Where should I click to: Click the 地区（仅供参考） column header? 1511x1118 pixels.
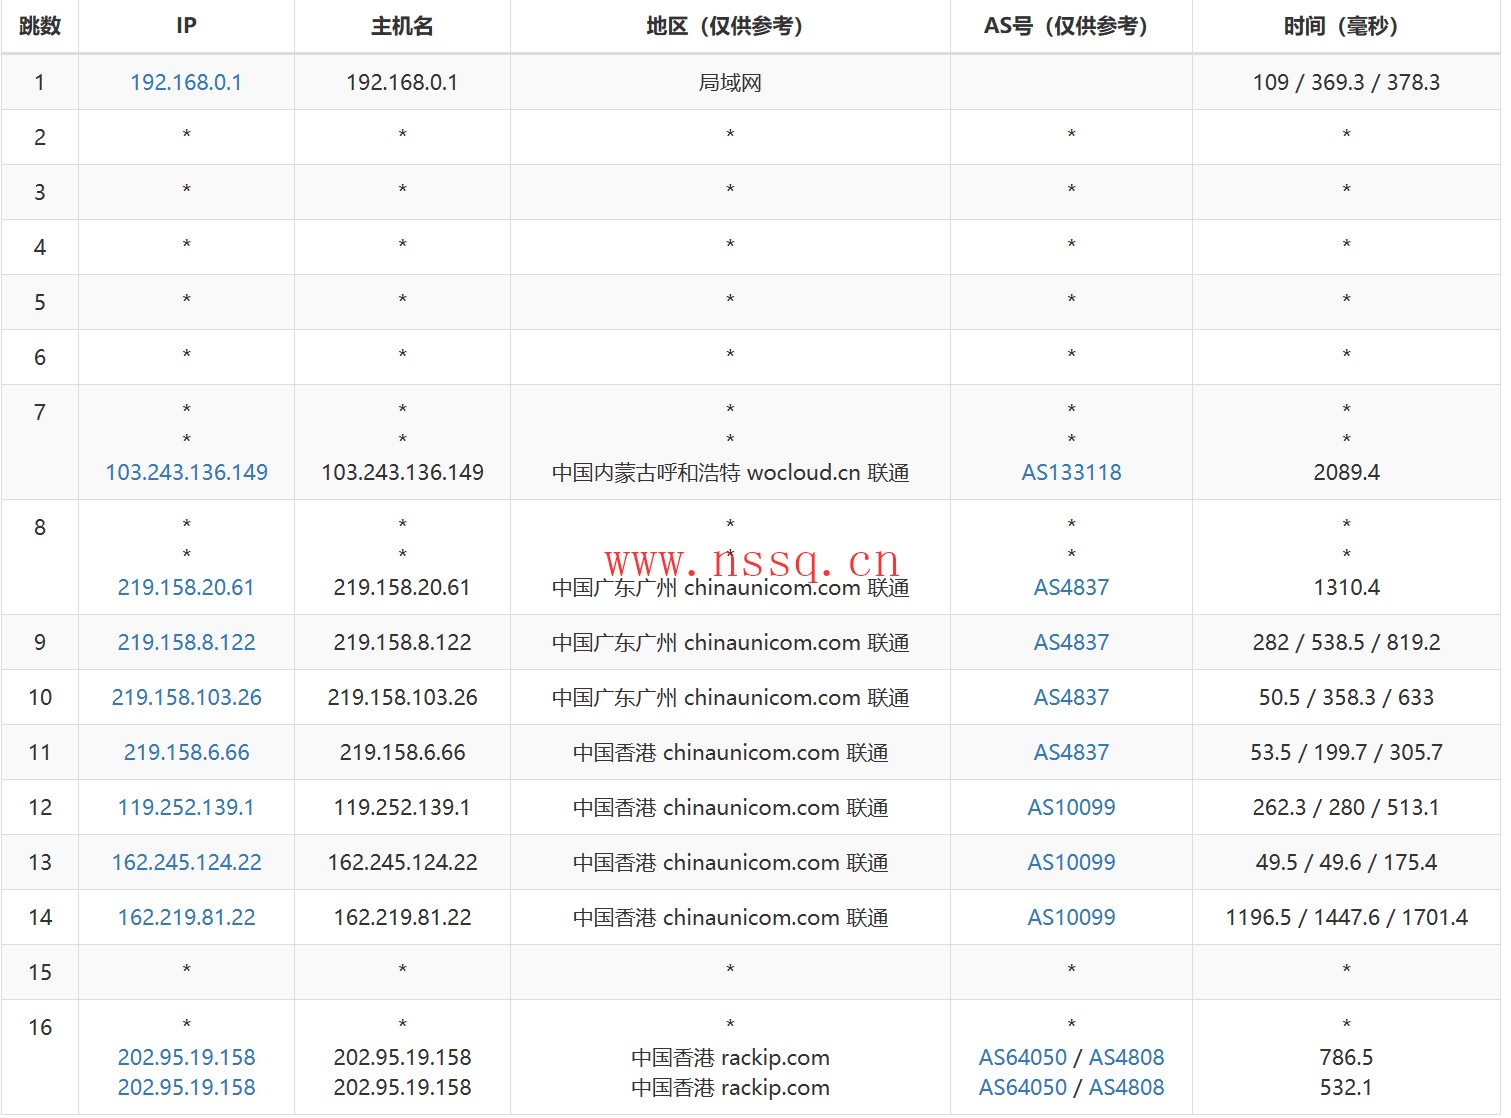pos(730,26)
